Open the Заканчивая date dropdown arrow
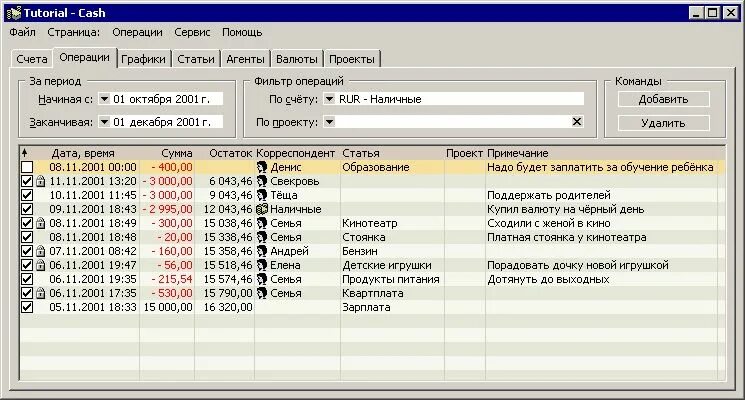 click(104, 122)
